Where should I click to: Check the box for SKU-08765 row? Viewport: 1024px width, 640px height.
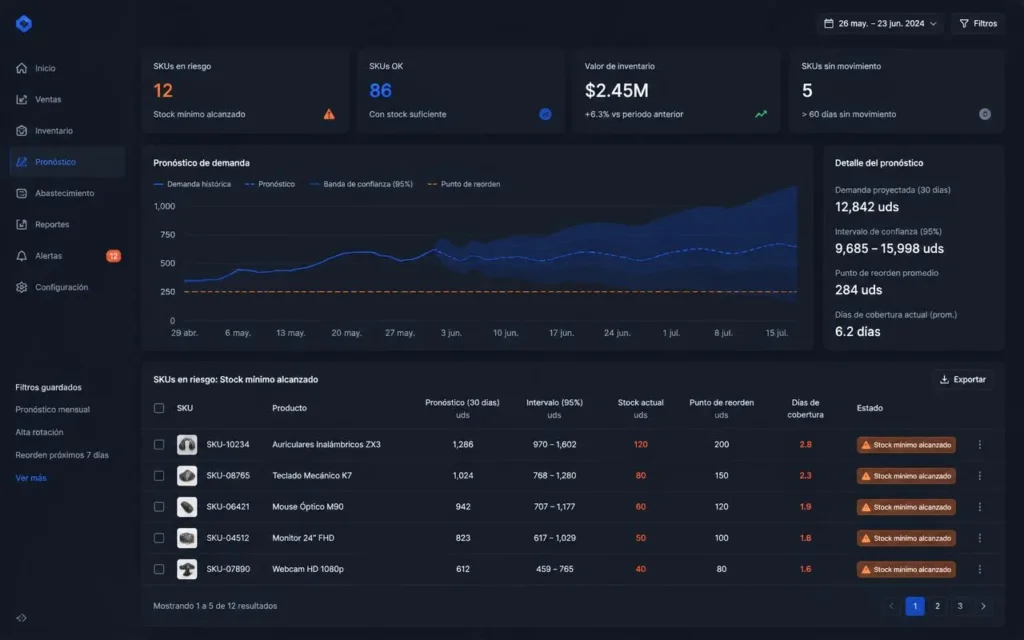(x=159, y=475)
